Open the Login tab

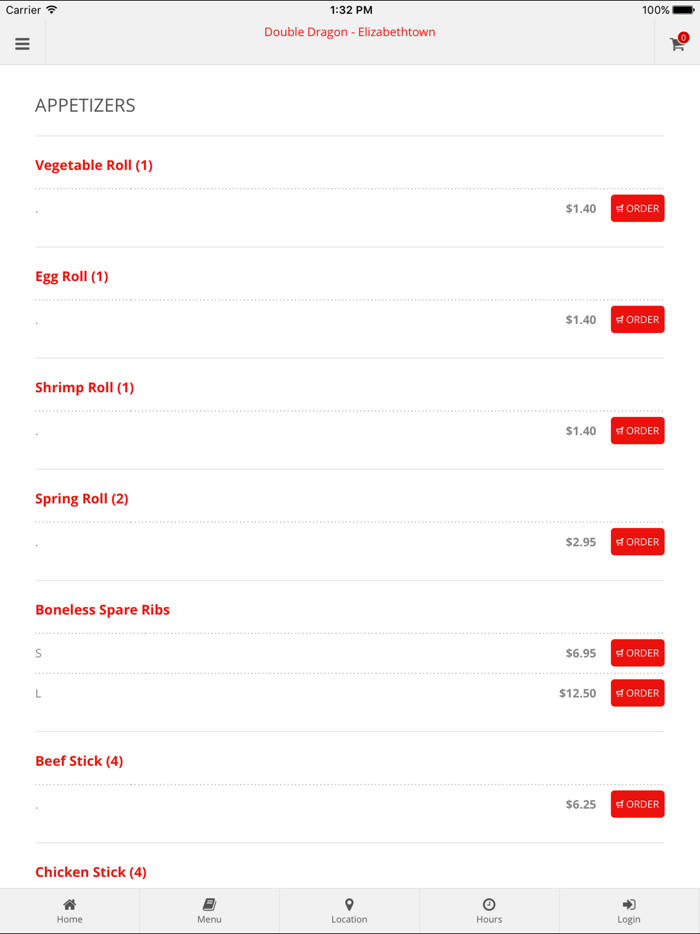tap(629, 910)
